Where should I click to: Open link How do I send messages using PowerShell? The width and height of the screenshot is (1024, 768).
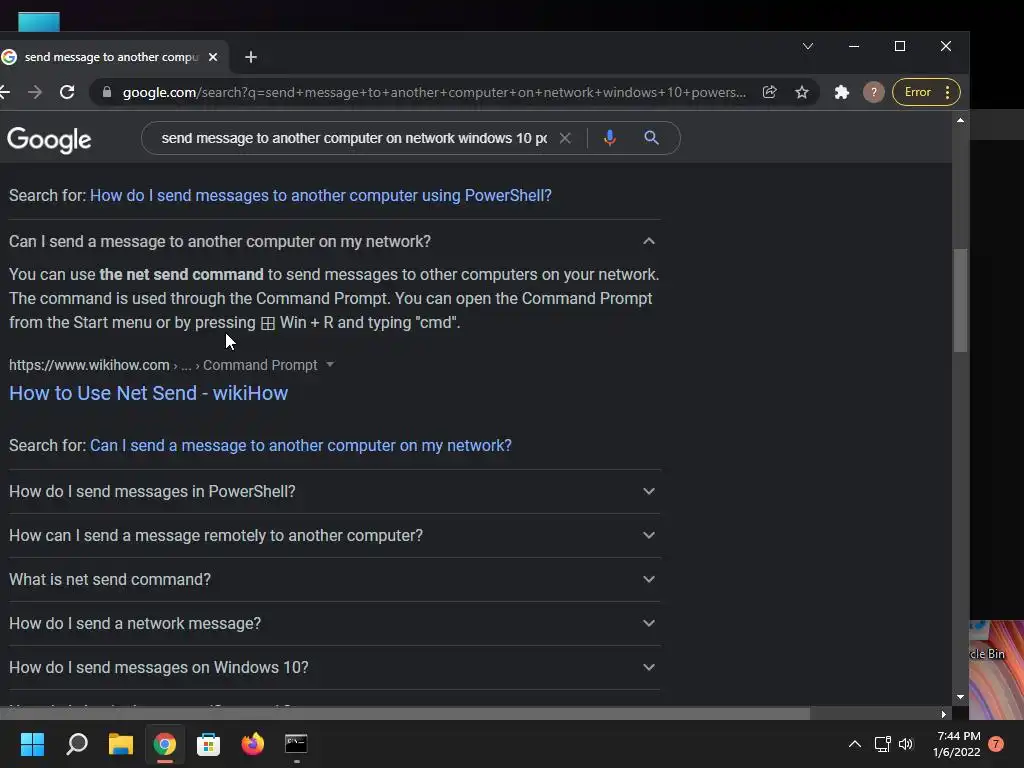tap(321, 195)
